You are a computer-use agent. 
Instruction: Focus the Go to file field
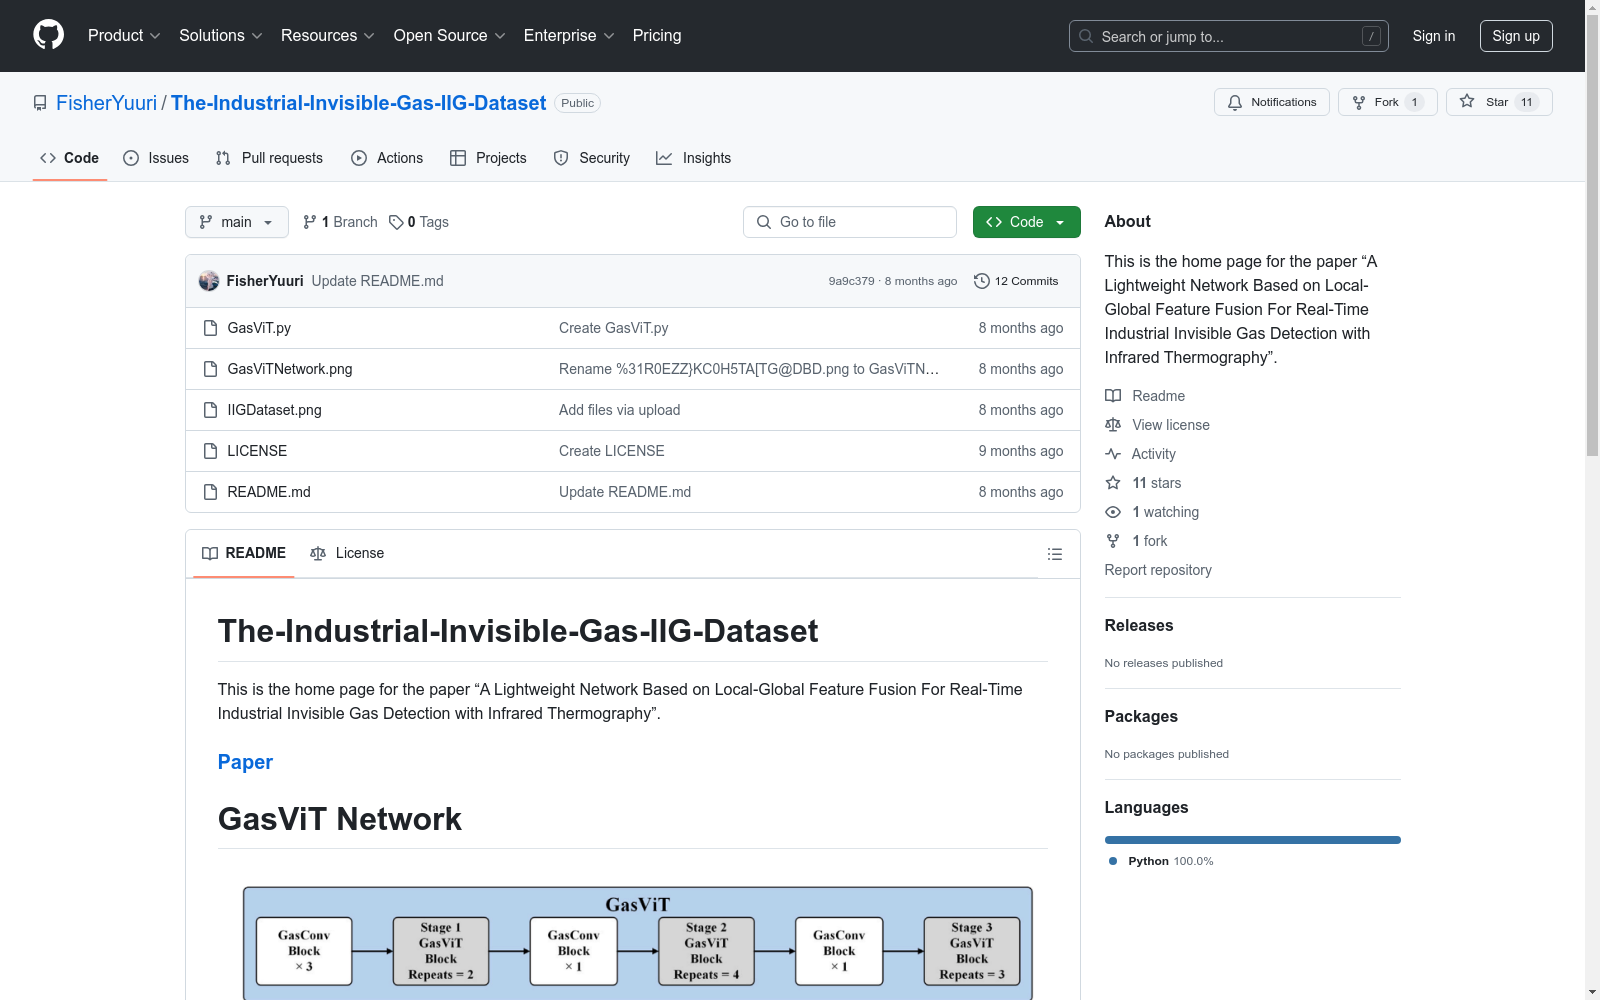pos(850,222)
